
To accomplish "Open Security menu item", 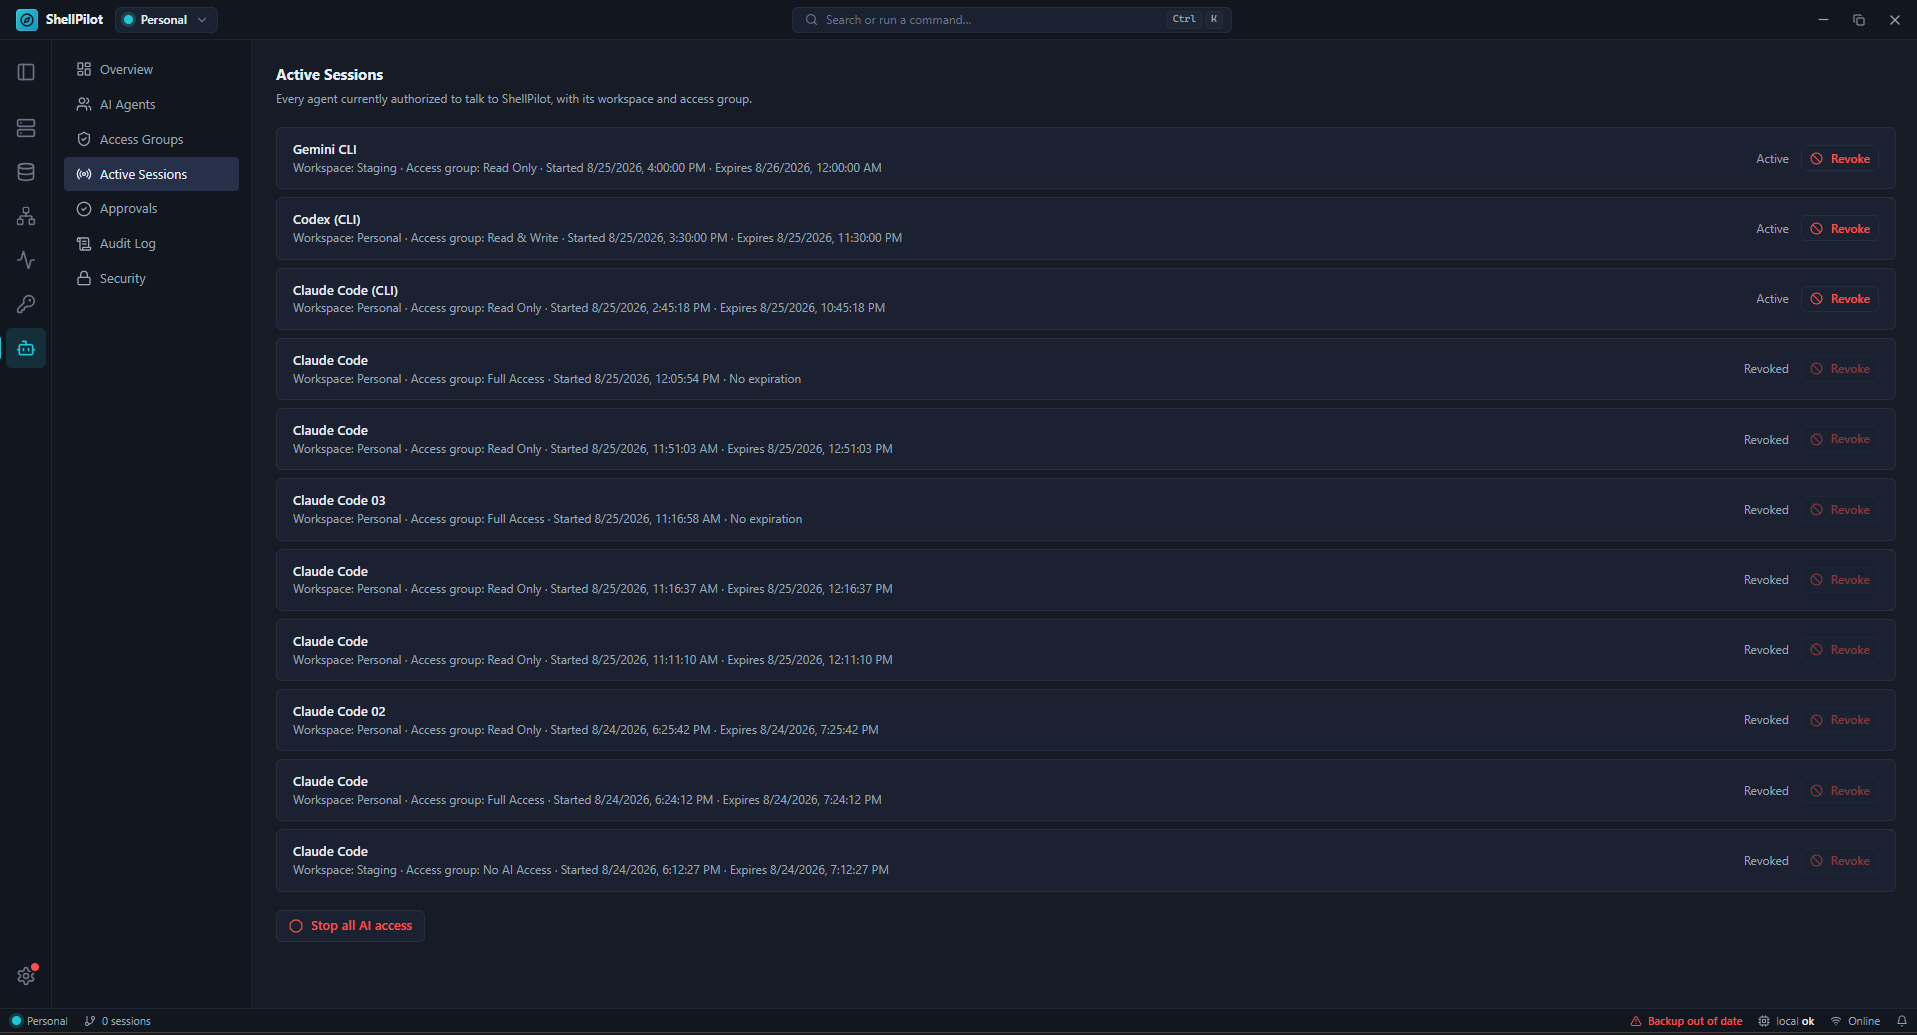I will (151, 279).
